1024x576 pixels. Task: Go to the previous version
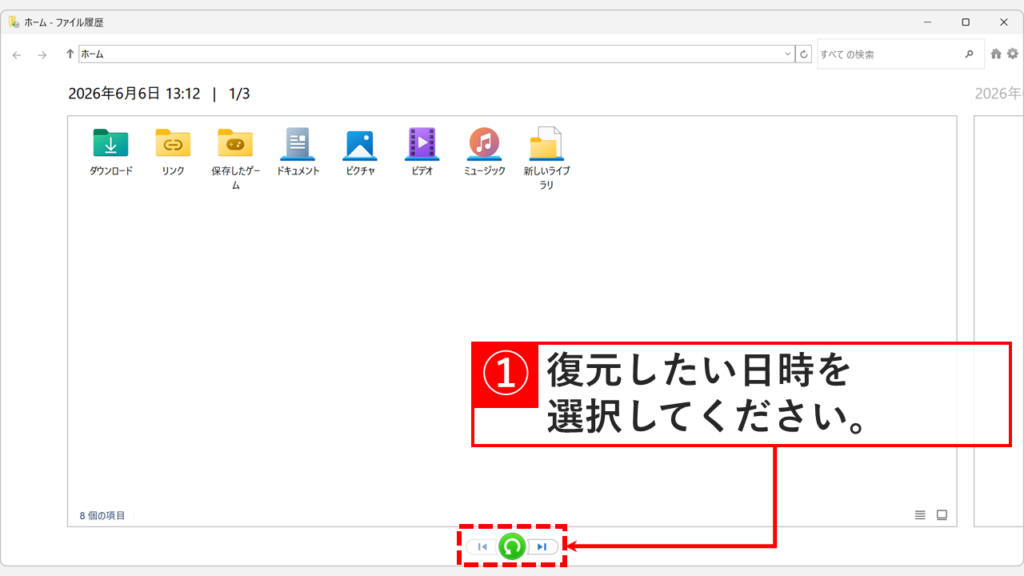coord(482,547)
